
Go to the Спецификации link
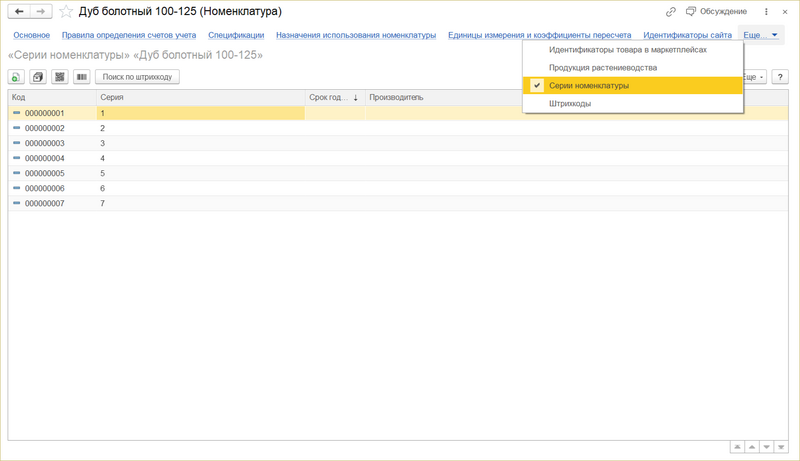tap(236, 35)
